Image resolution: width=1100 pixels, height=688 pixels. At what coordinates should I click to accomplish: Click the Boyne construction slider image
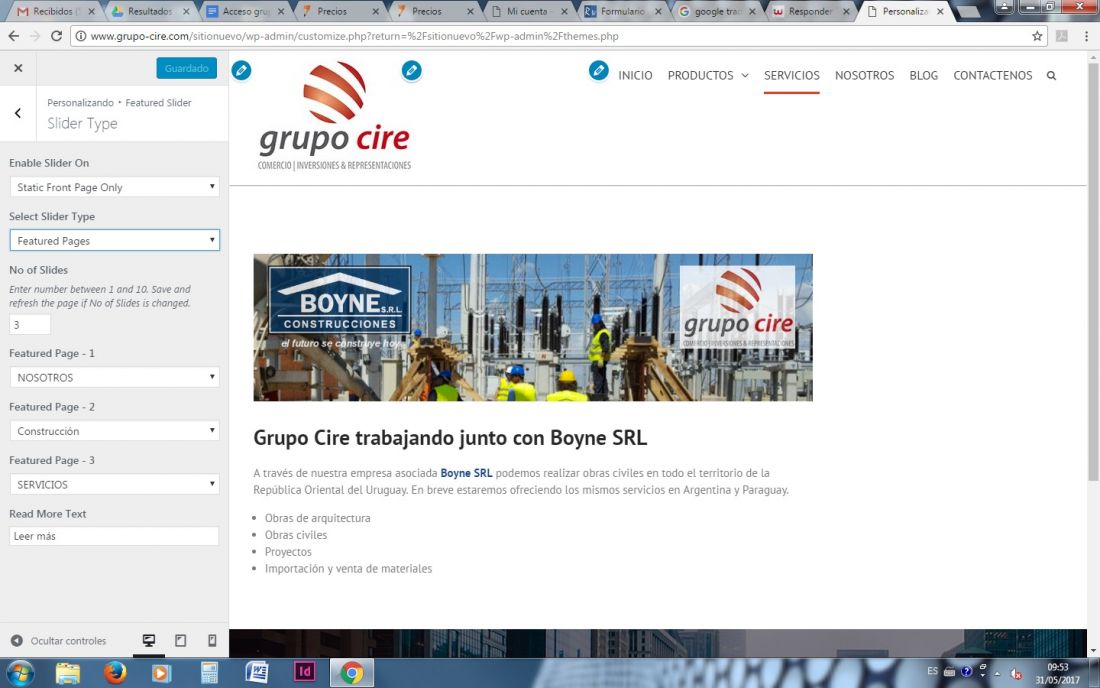click(533, 328)
